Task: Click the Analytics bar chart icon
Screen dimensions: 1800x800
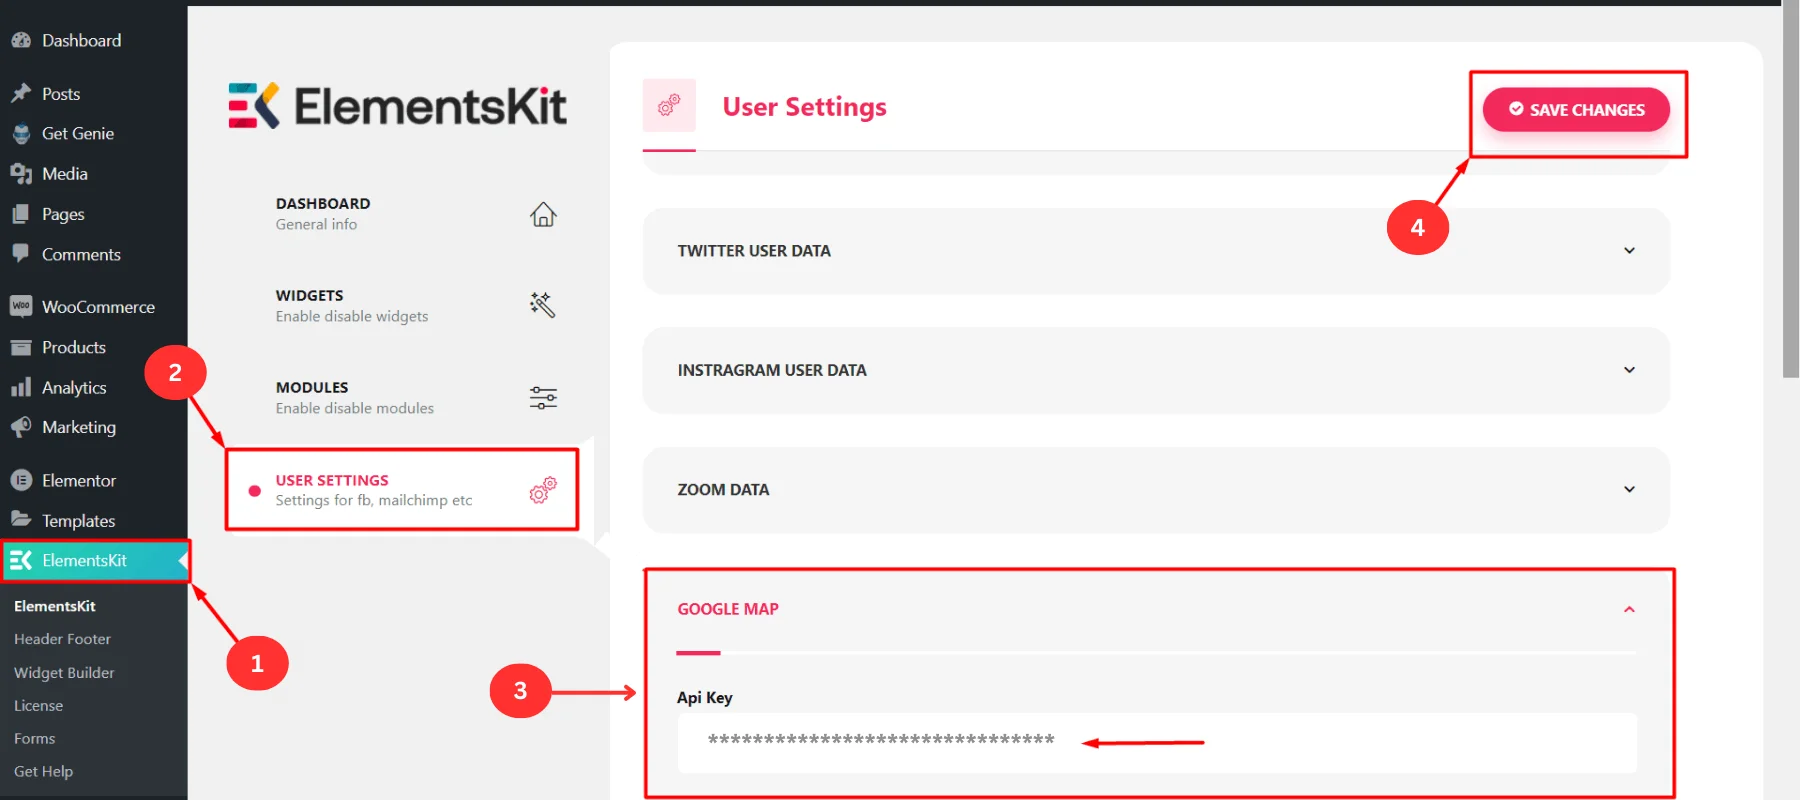Action: pyautogui.click(x=21, y=387)
